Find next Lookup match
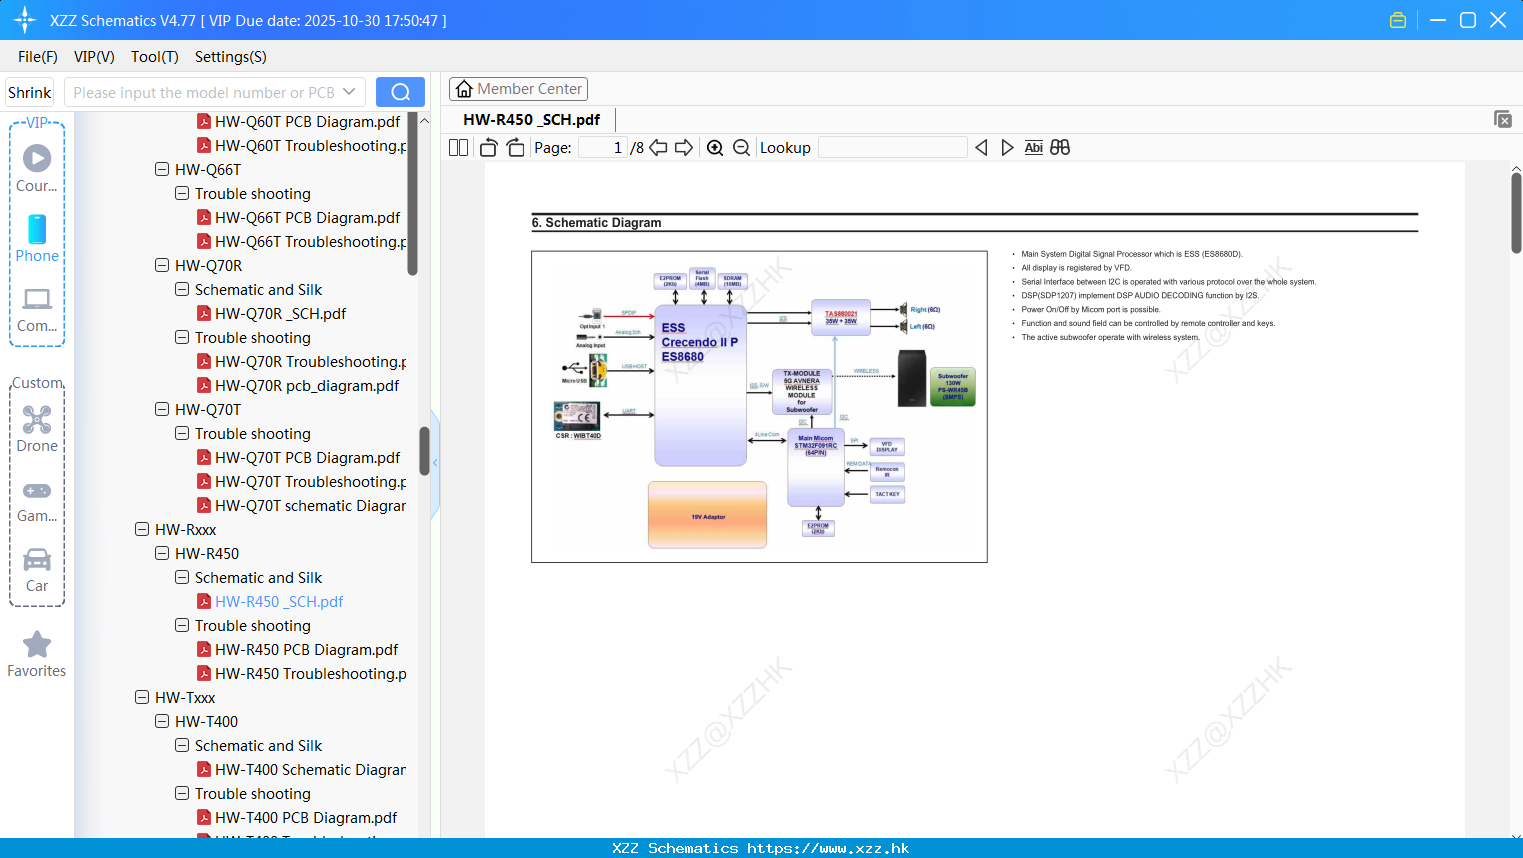1523x858 pixels. pyautogui.click(x=1007, y=148)
